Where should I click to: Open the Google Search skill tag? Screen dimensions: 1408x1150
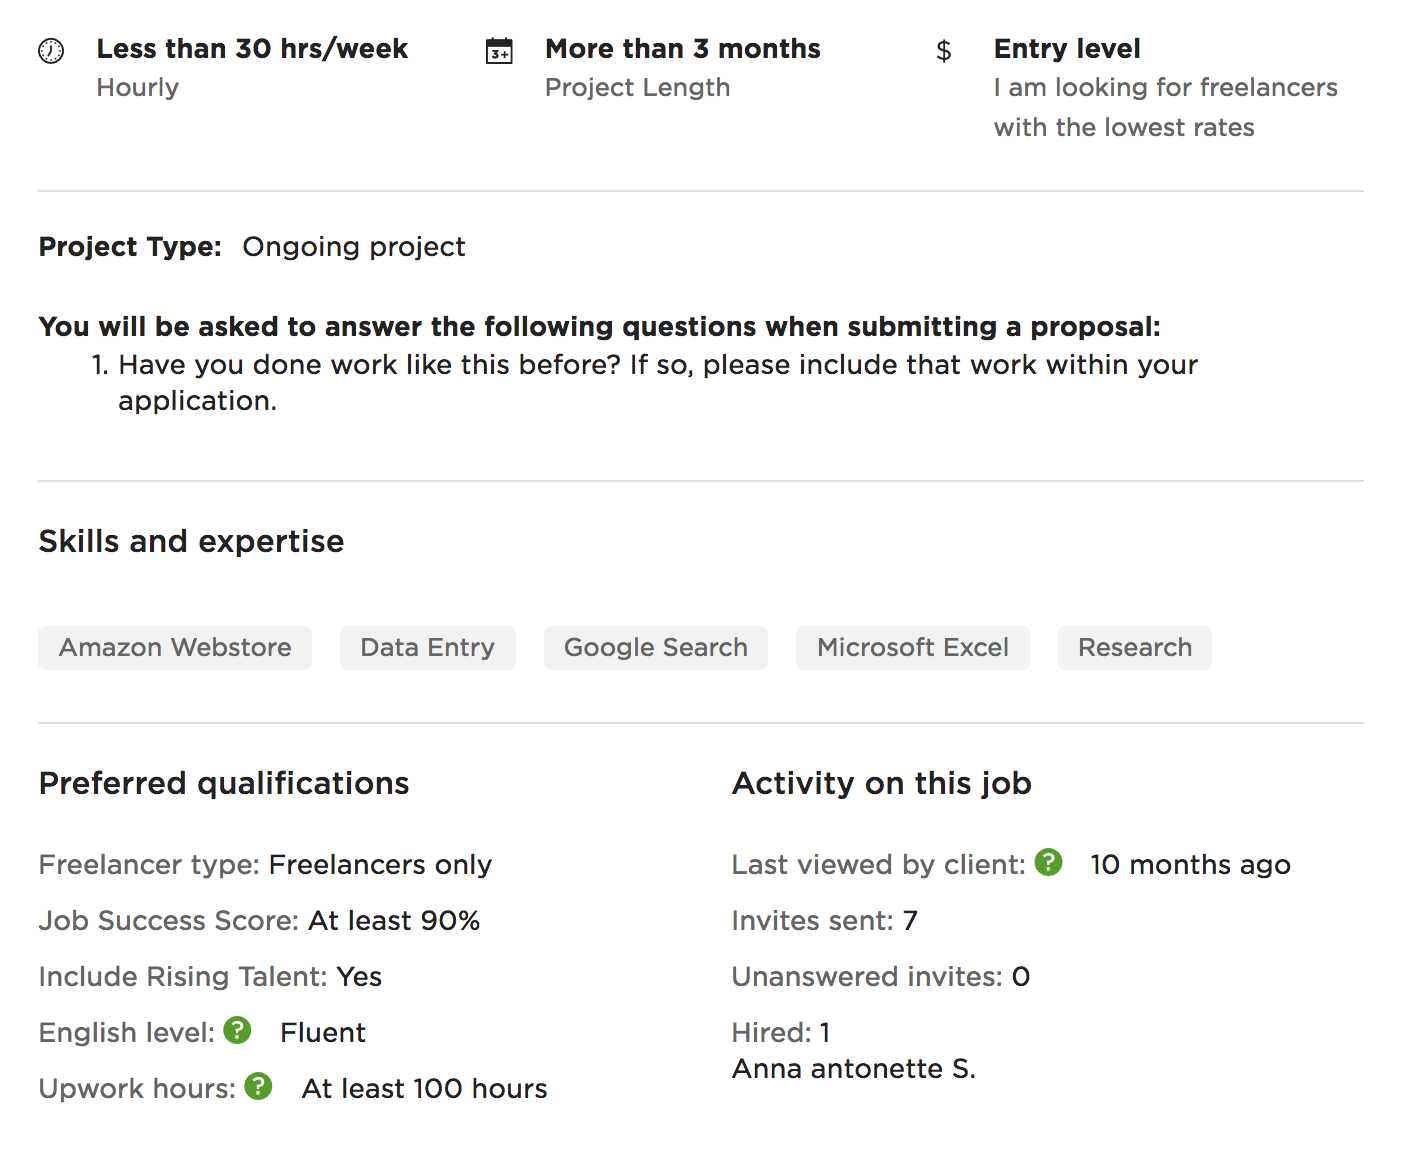(655, 648)
